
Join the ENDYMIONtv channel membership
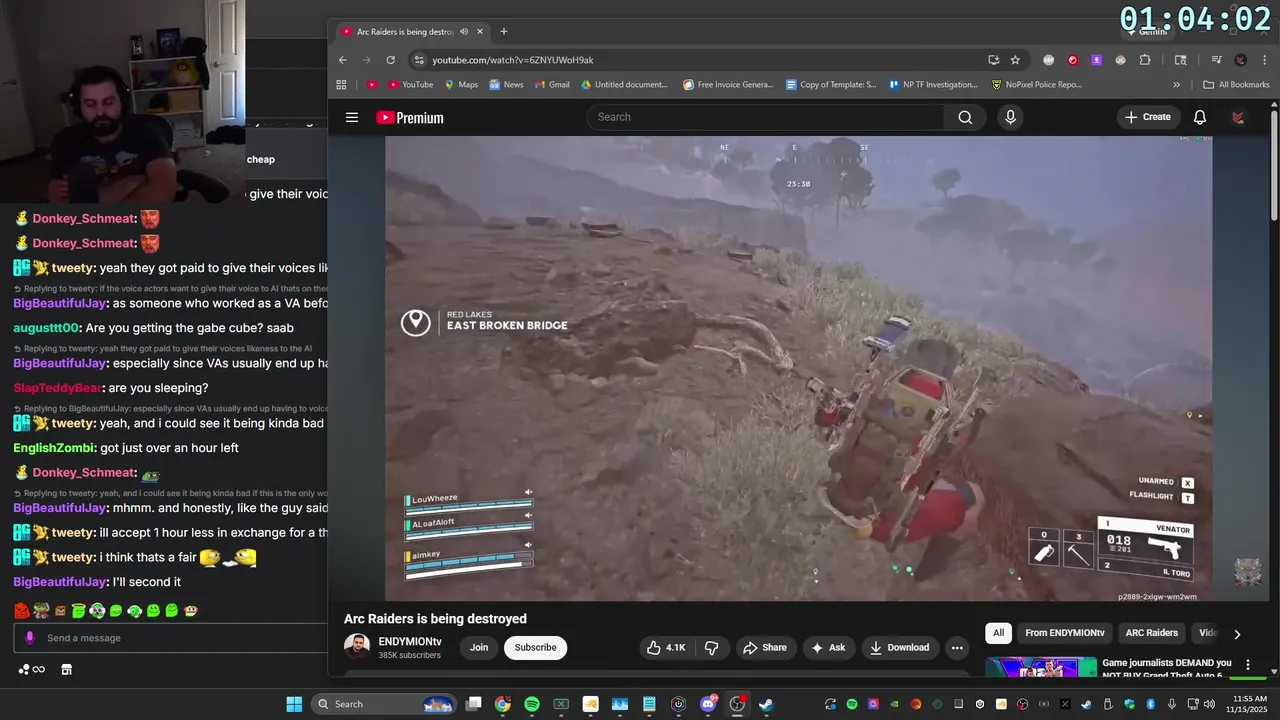479,648
